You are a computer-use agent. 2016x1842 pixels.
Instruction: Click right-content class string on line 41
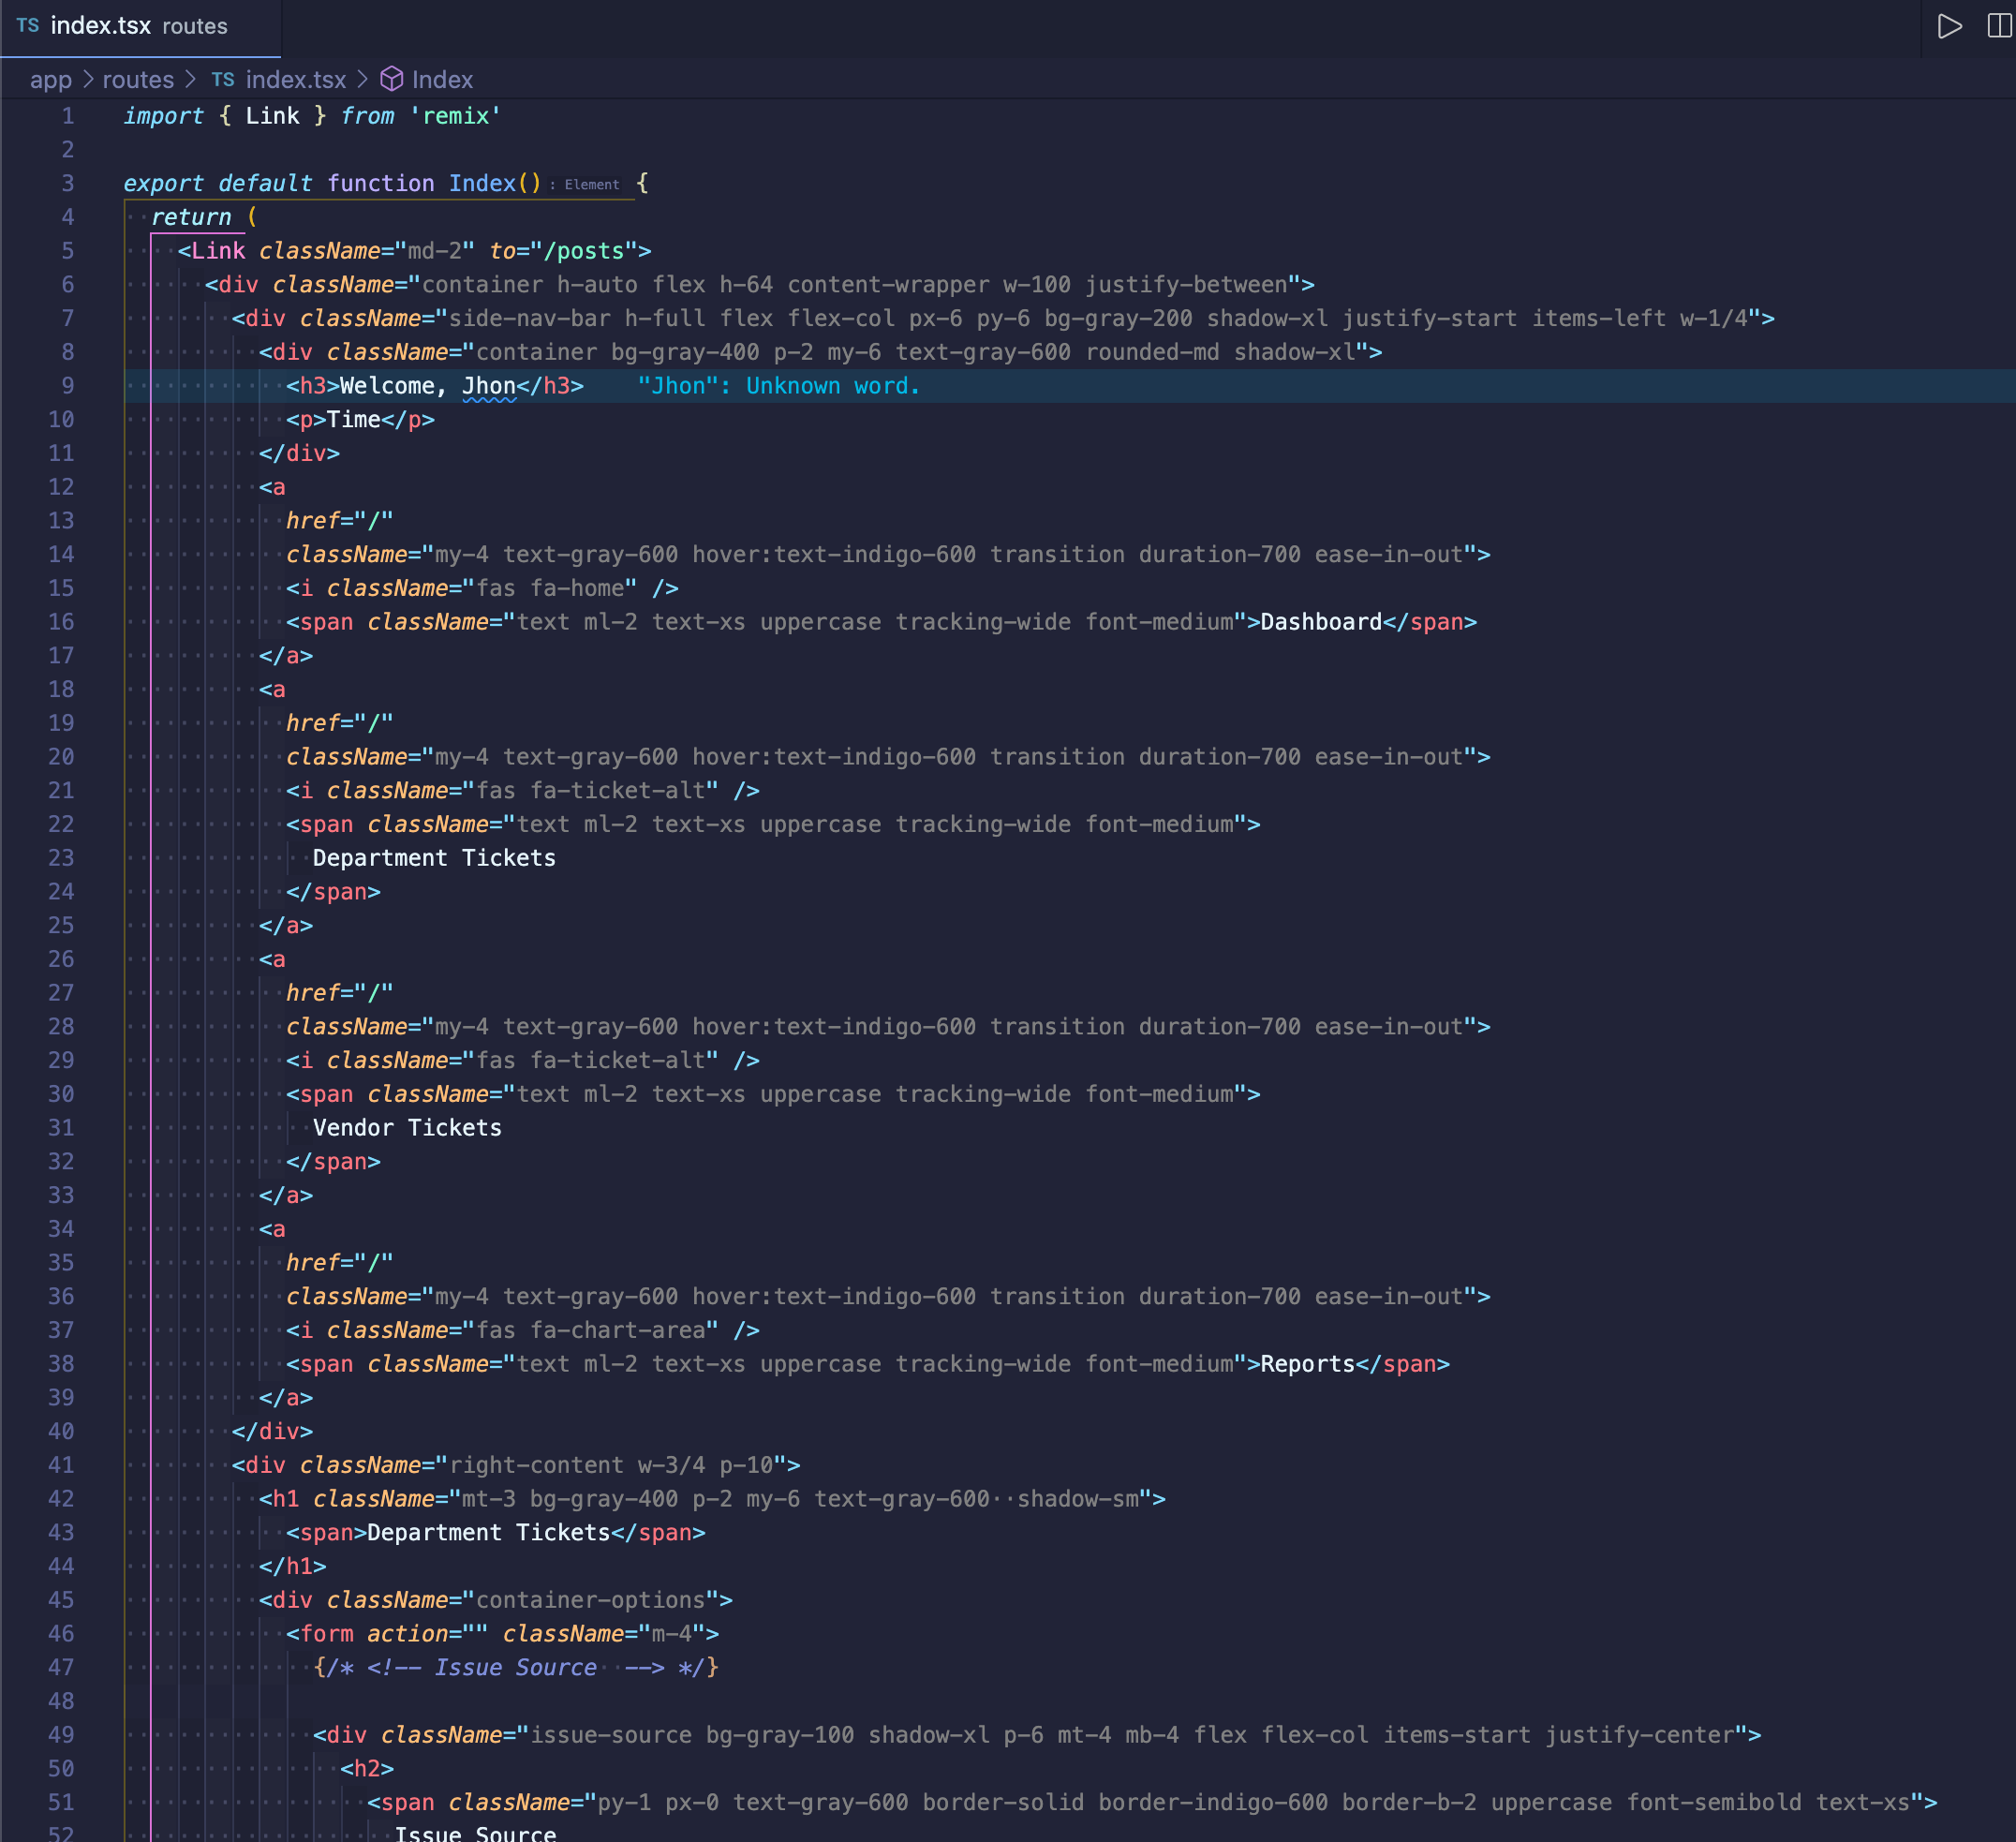(537, 1465)
